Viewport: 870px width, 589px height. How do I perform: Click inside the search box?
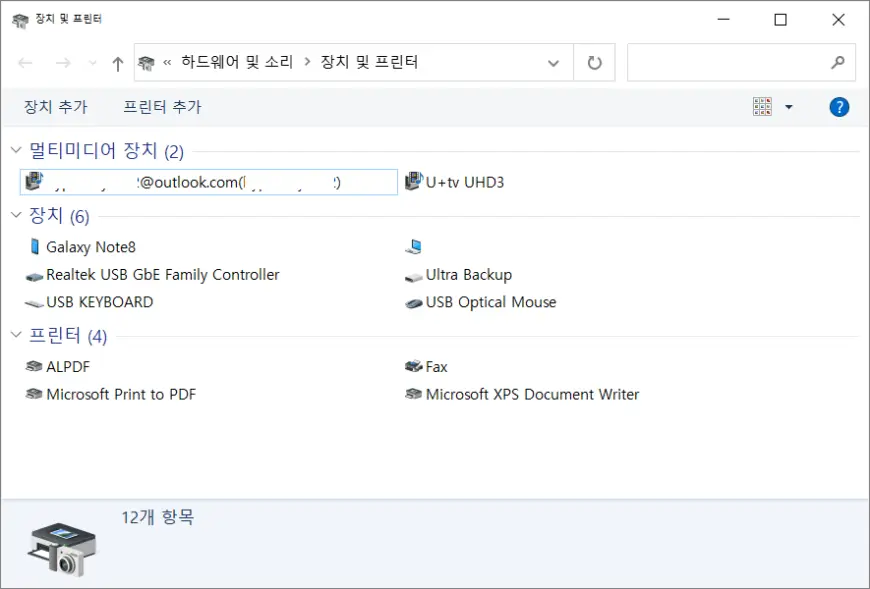[x=728, y=63]
